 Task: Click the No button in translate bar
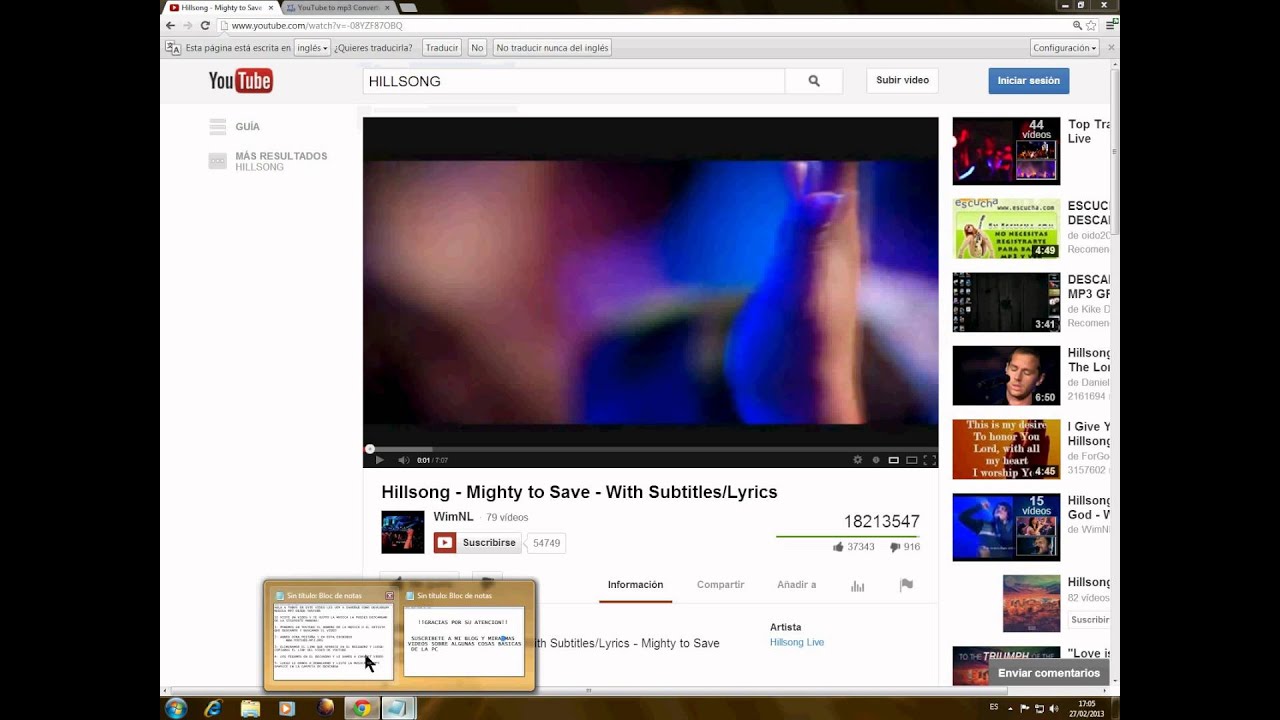click(x=477, y=47)
